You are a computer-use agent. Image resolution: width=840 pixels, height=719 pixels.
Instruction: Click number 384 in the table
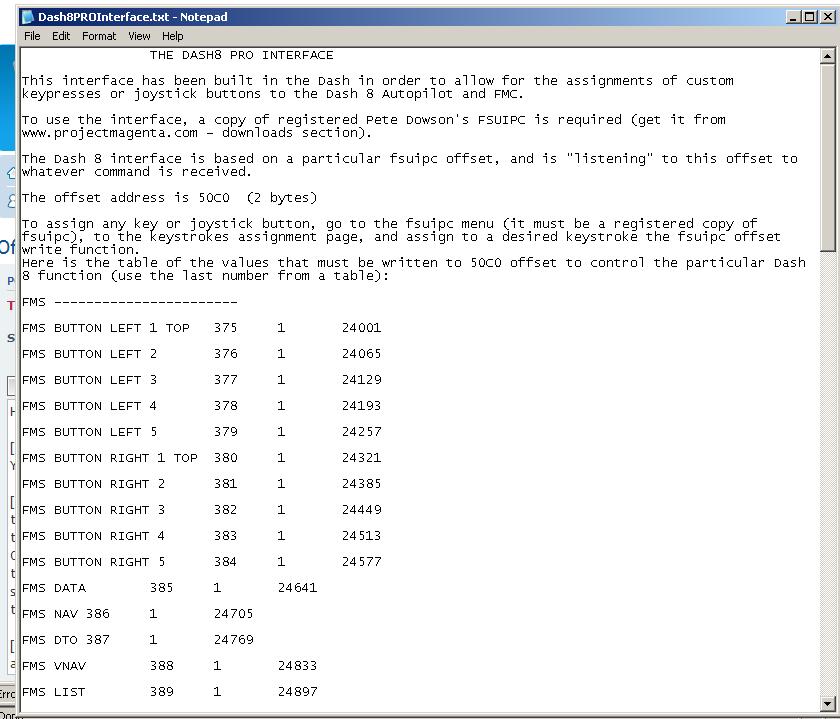tap(226, 561)
